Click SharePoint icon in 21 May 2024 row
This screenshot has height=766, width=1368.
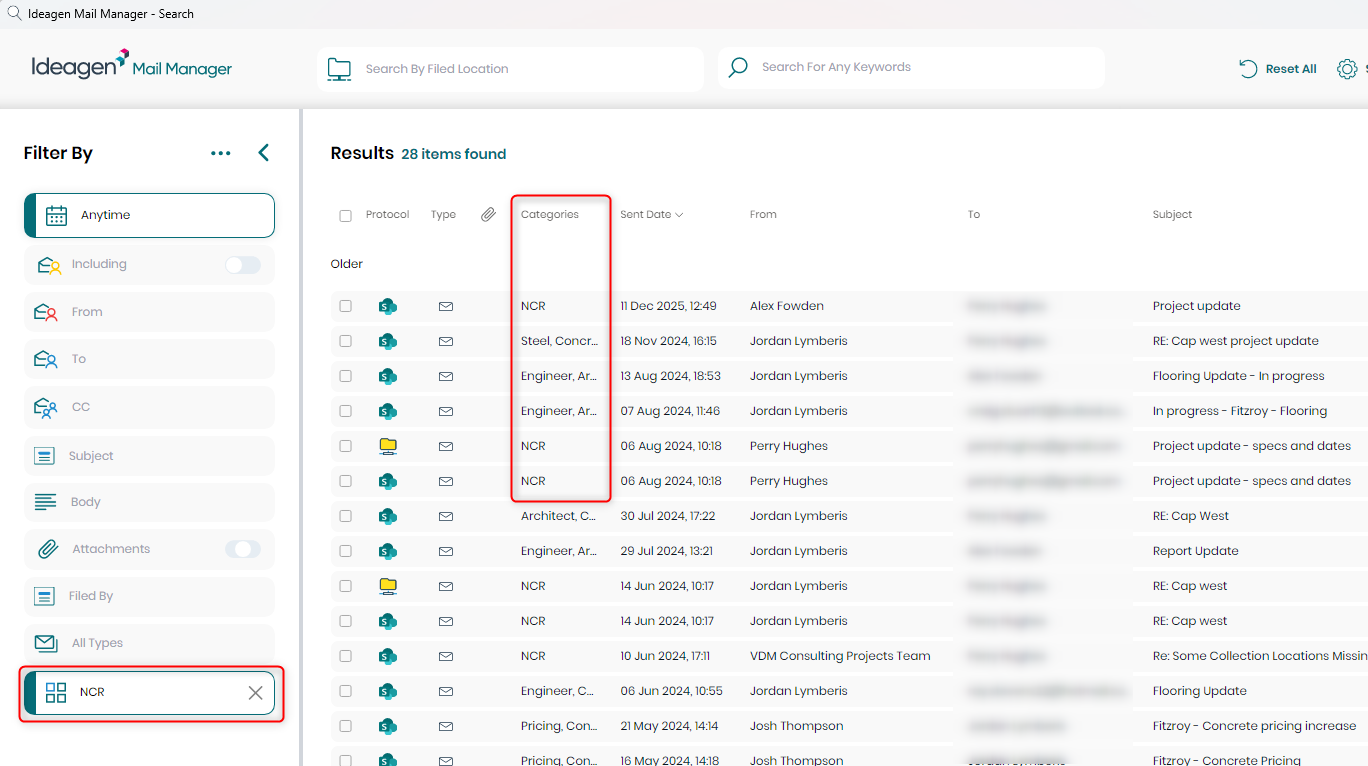tap(387, 726)
